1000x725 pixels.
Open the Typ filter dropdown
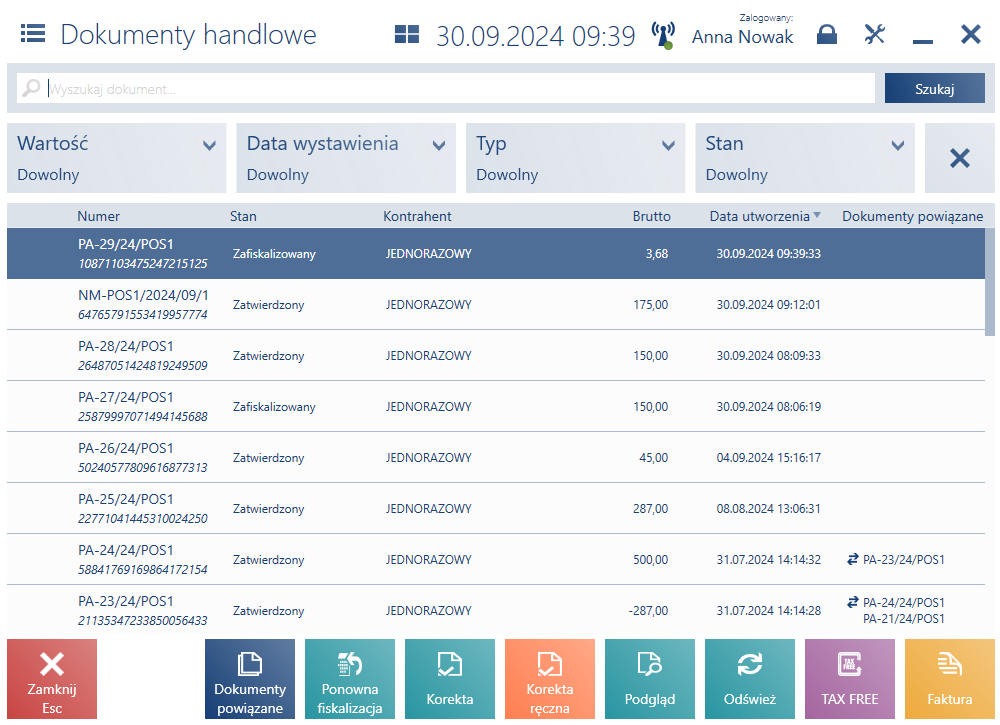click(575, 158)
